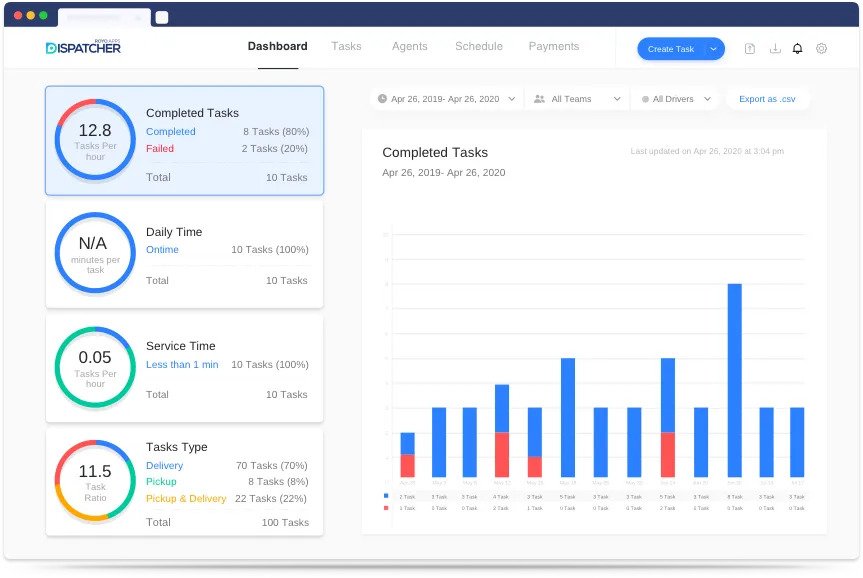Click the red legend square under chart

[386, 508]
